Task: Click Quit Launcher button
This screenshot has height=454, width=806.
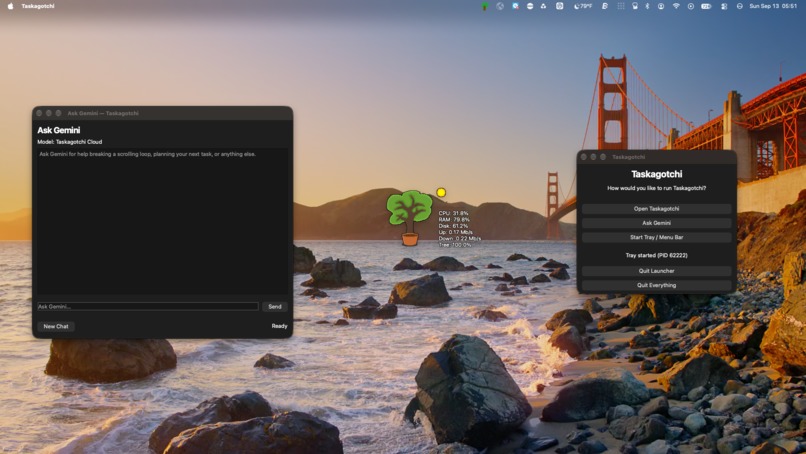Action: pyautogui.click(x=656, y=271)
